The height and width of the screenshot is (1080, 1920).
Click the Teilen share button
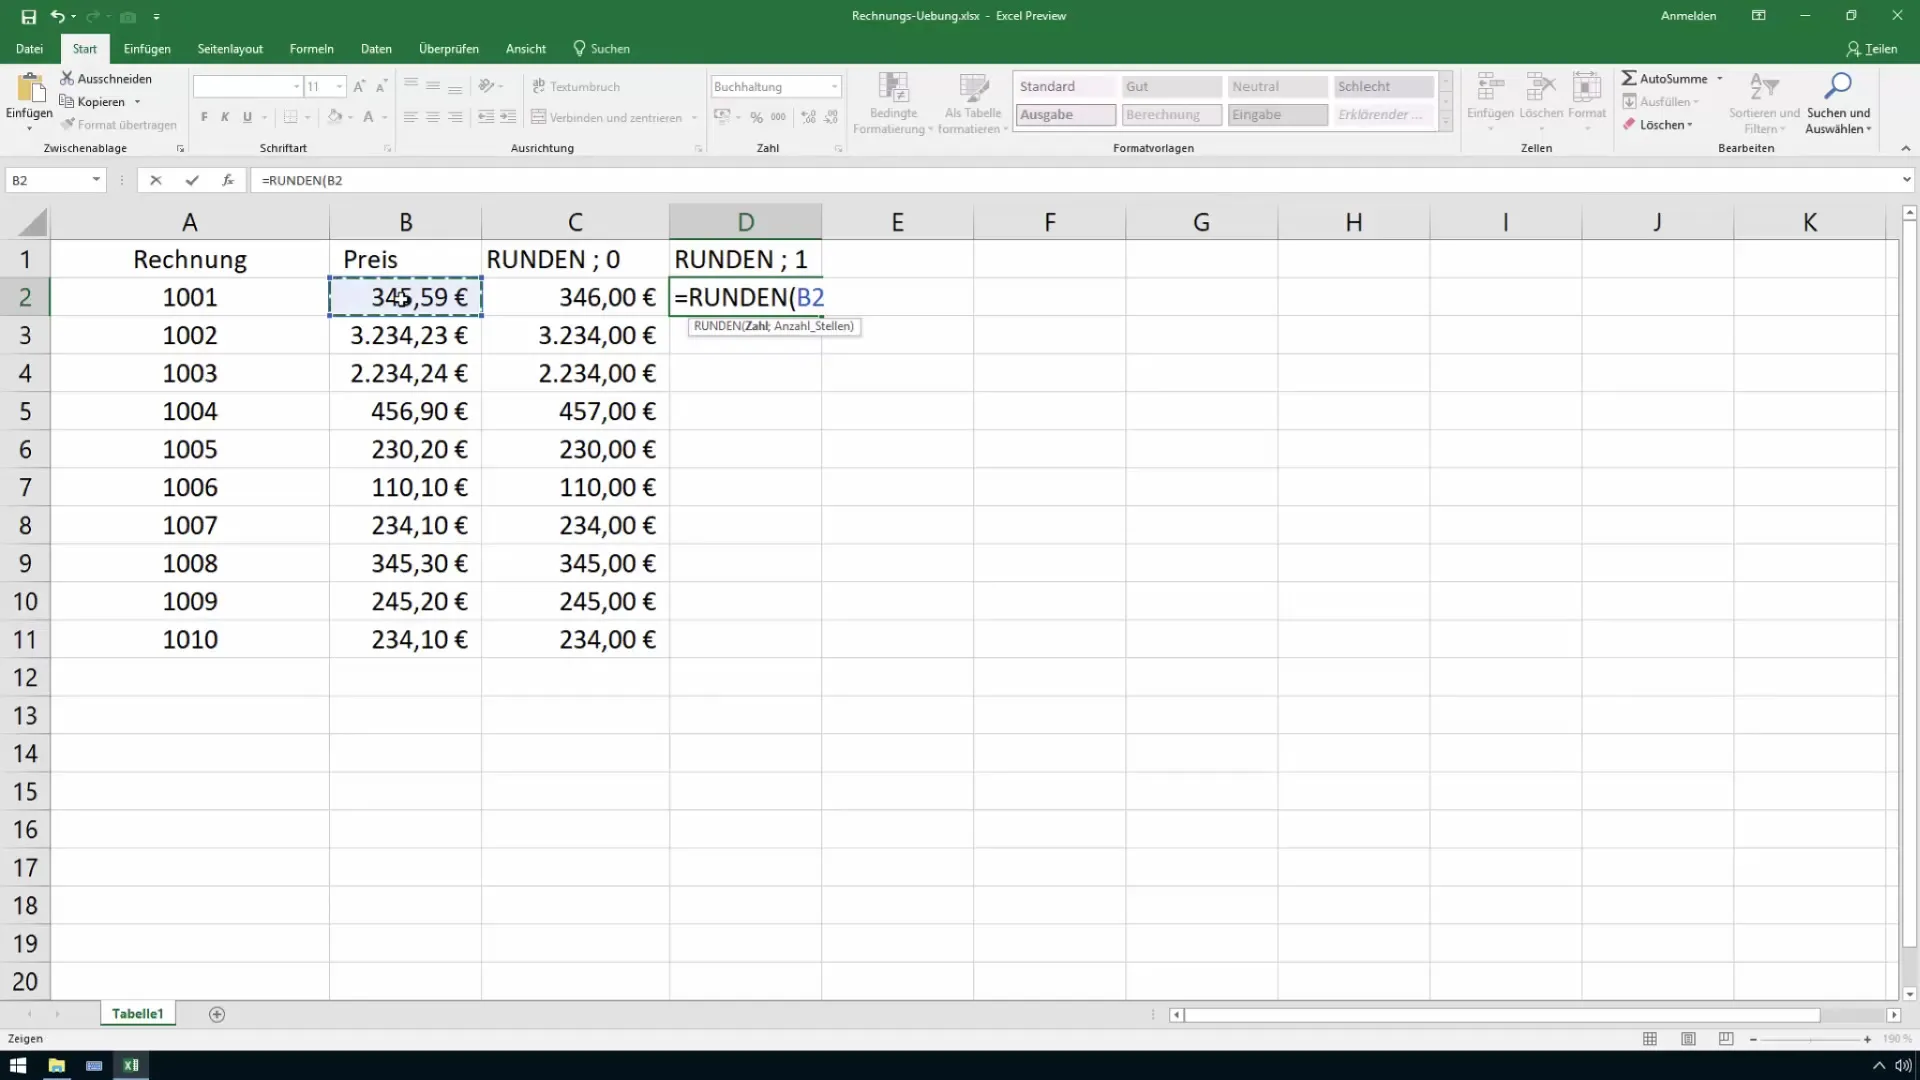point(1872,48)
